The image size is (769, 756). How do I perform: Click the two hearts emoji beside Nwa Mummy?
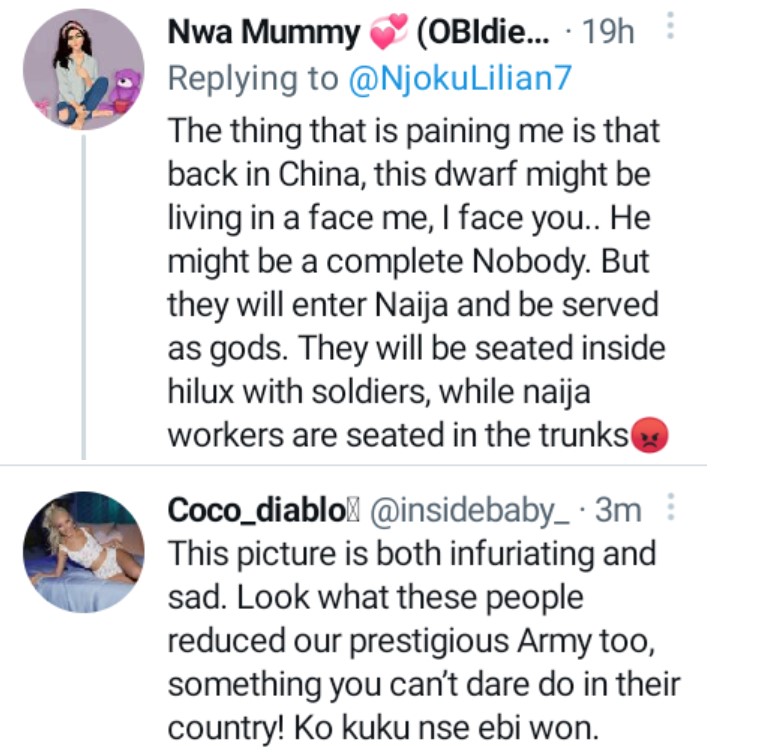pyautogui.click(x=384, y=33)
